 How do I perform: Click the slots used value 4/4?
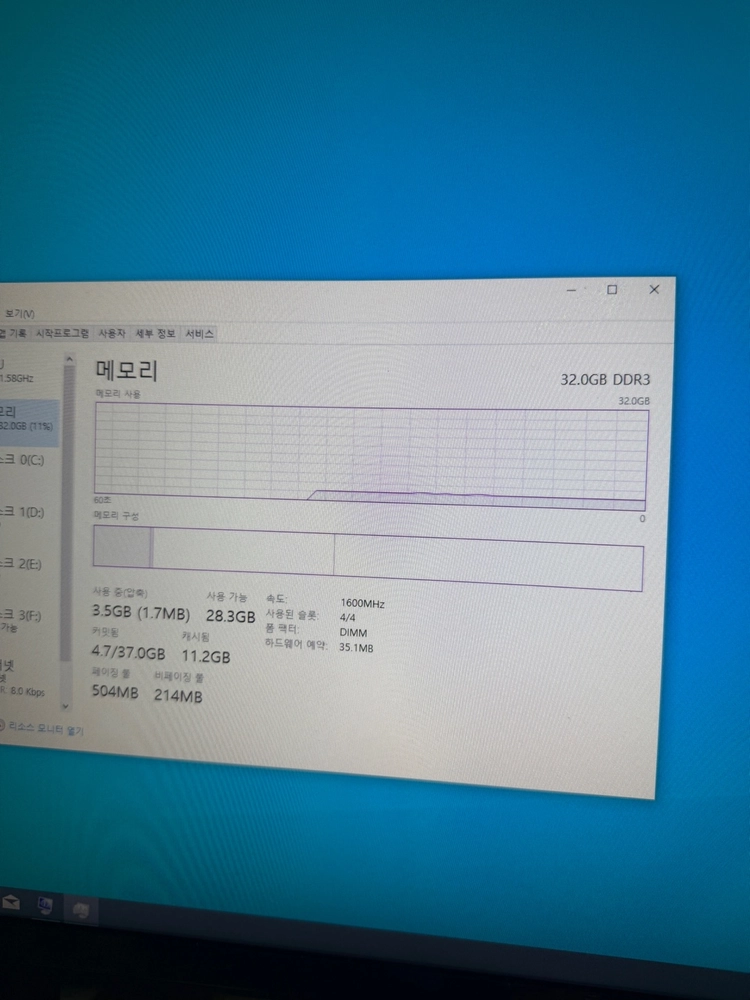[x=348, y=617]
